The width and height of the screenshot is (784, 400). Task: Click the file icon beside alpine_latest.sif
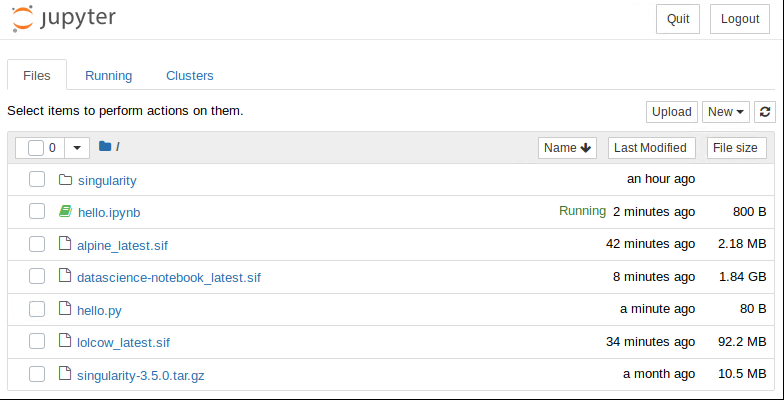click(65, 244)
